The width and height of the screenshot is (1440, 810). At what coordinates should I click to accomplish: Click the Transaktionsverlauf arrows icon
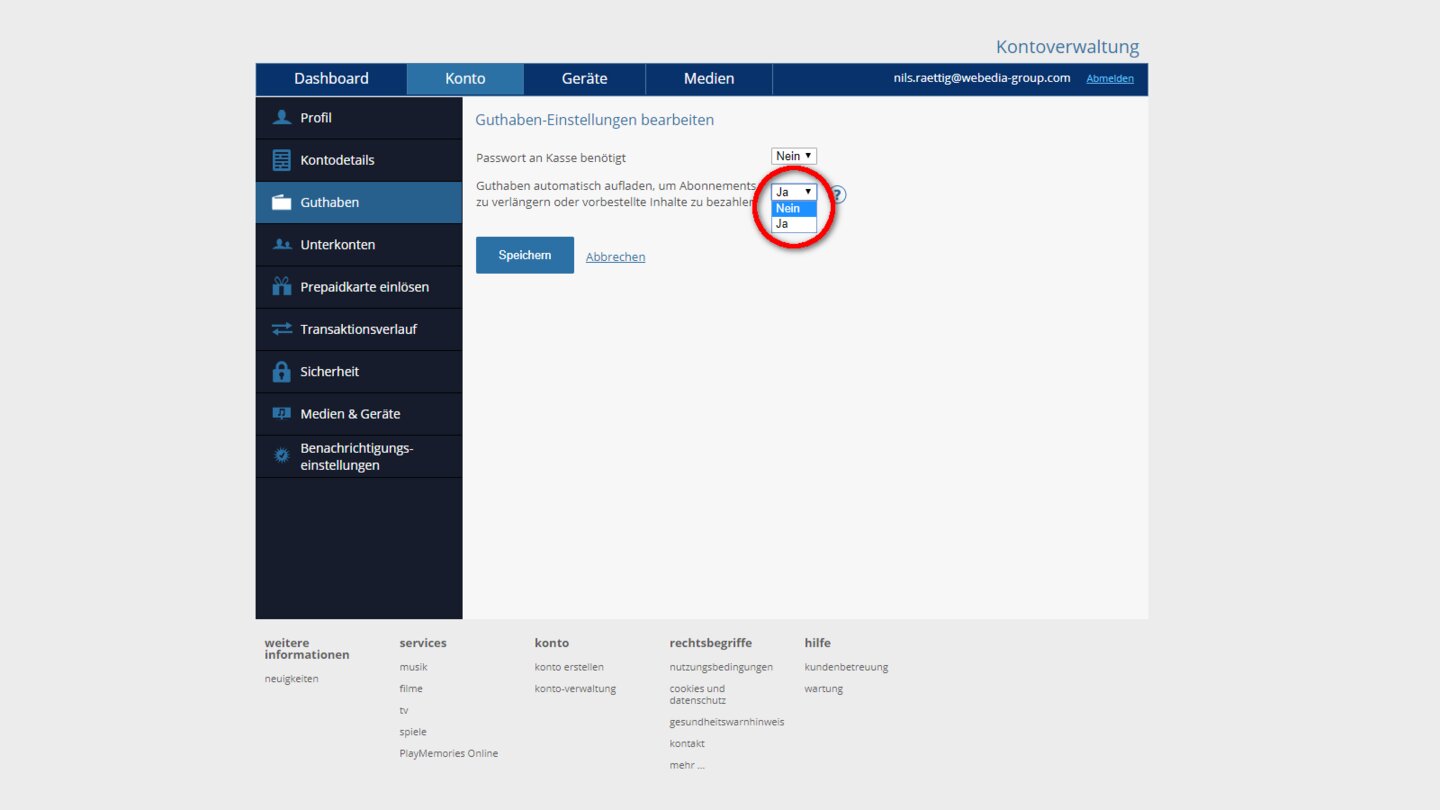(282, 329)
